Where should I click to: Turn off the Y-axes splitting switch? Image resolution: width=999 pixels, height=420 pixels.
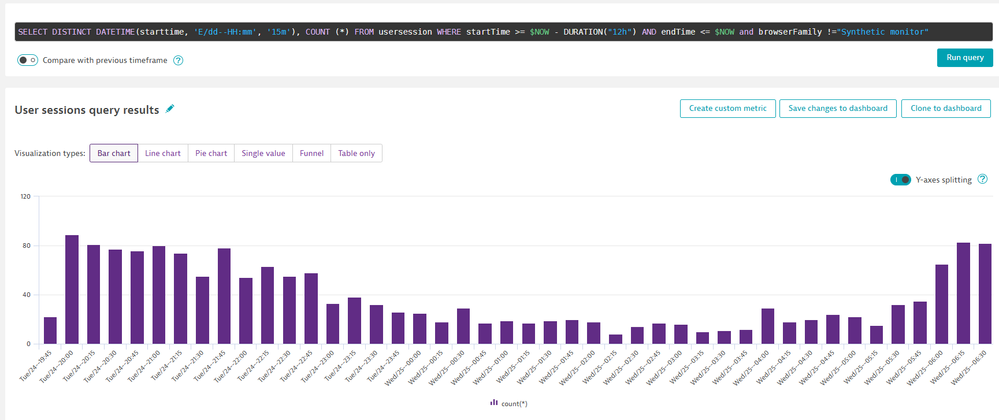[900, 179]
